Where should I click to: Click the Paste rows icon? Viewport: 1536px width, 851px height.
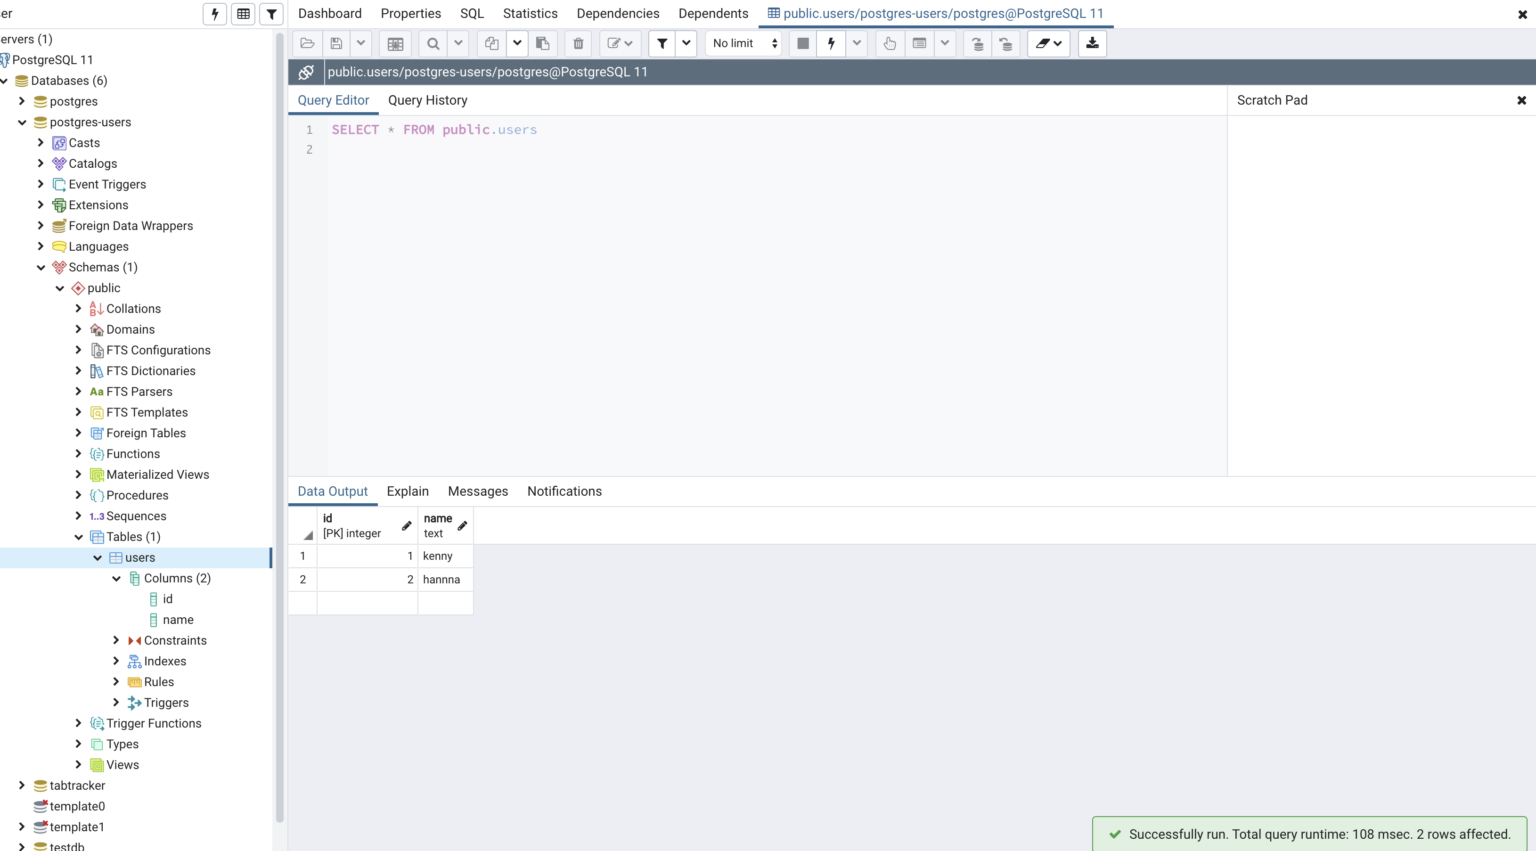[542, 43]
